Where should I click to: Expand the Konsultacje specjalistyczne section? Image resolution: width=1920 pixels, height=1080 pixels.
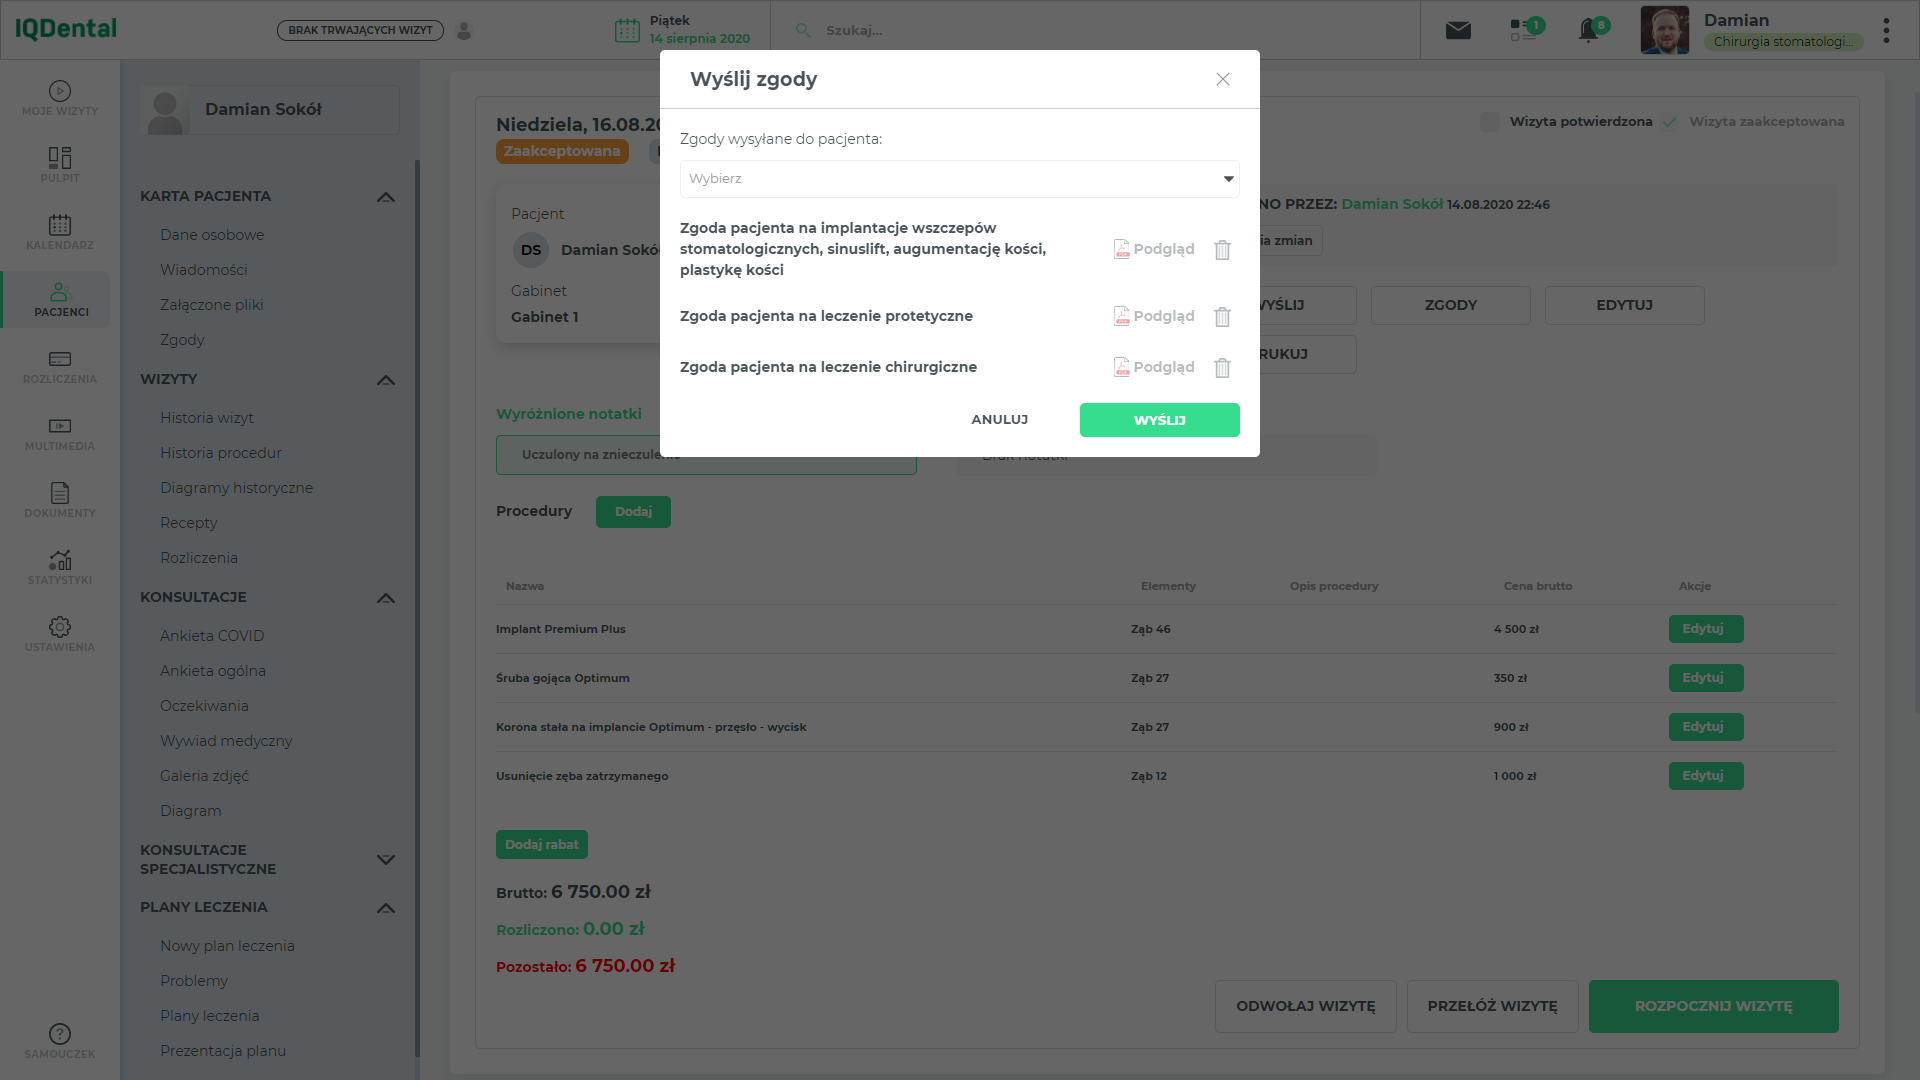click(x=386, y=860)
